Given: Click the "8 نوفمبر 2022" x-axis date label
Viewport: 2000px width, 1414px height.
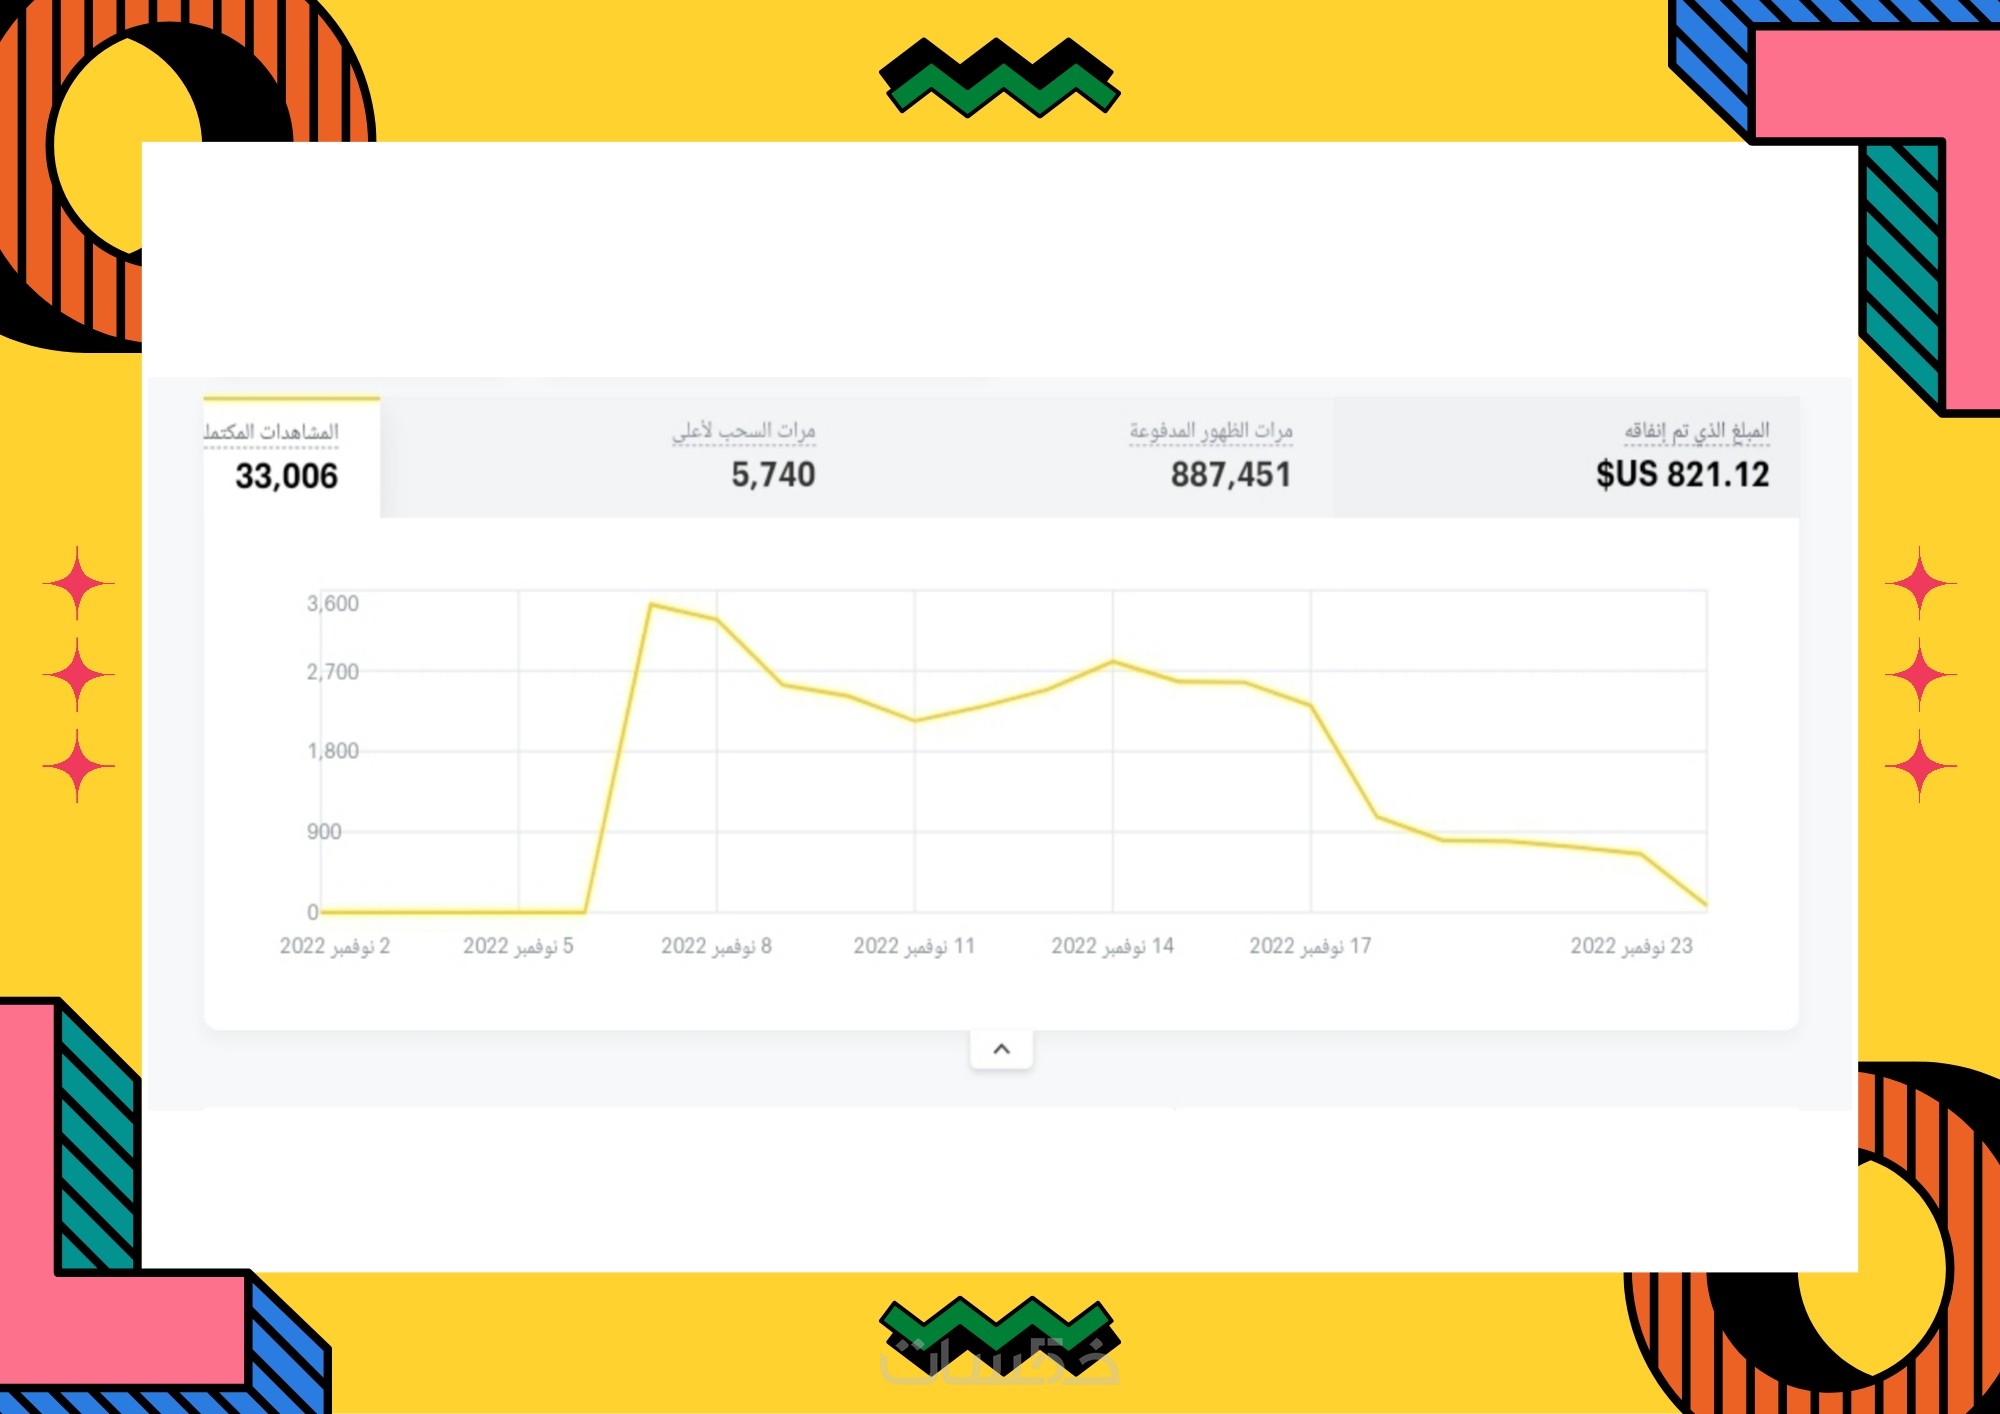Looking at the screenshot, I should tap(716, 946).
